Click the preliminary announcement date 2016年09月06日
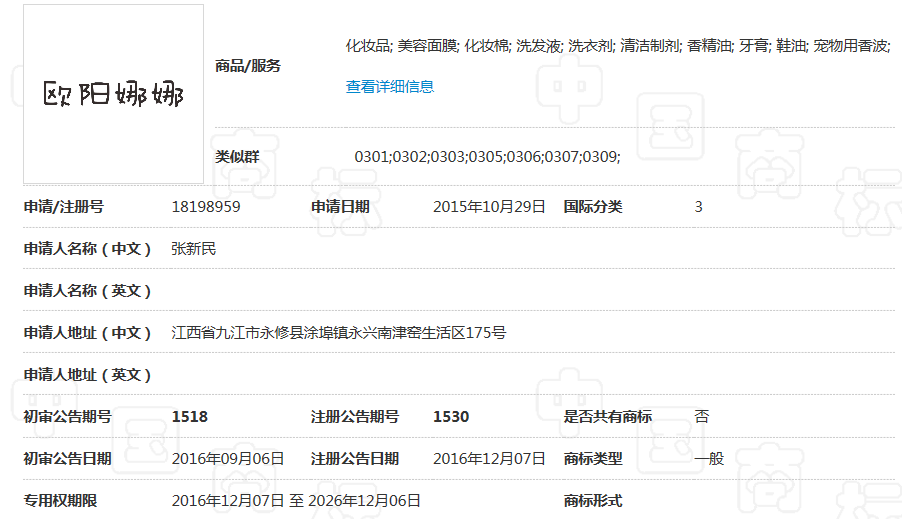The width and height of the screenshot is (902, 519). coord(228,459)
